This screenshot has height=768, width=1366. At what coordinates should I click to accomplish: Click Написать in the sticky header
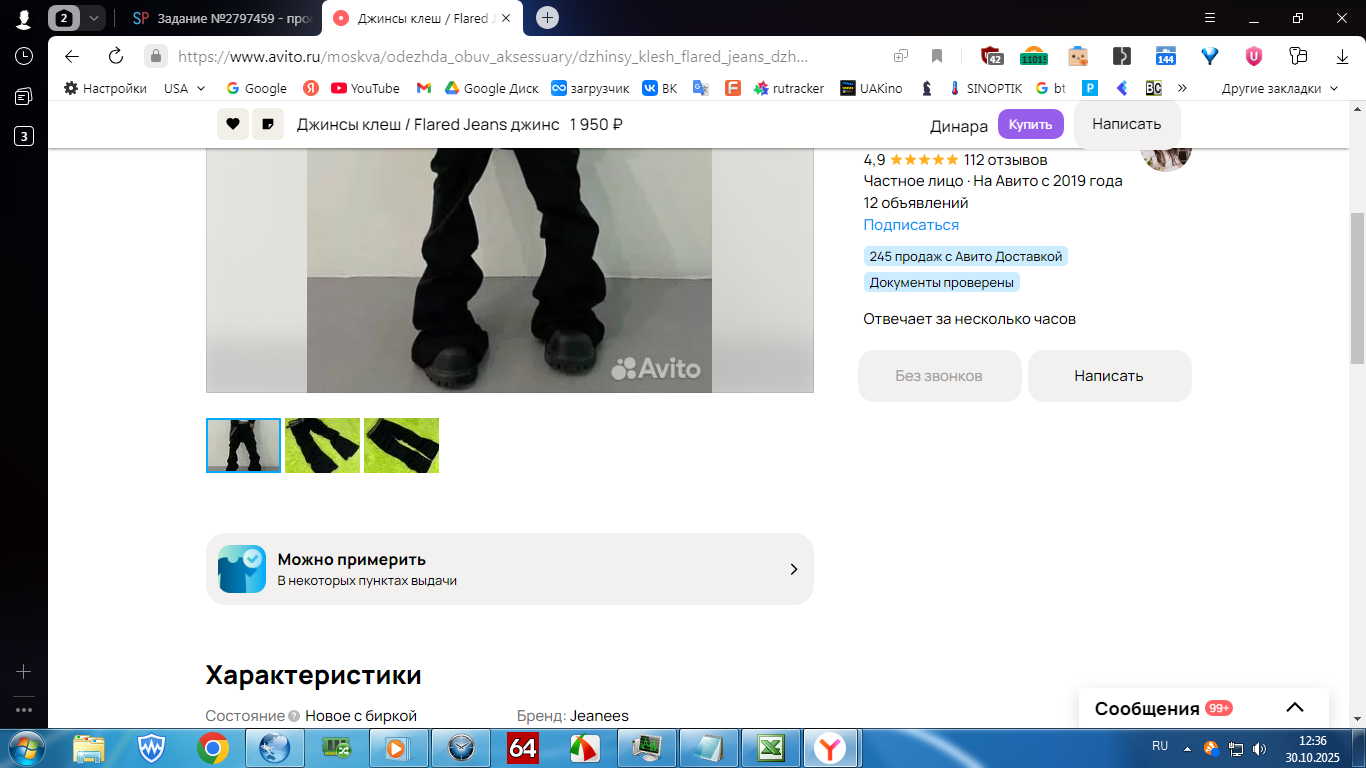[x=1127, y=124]
